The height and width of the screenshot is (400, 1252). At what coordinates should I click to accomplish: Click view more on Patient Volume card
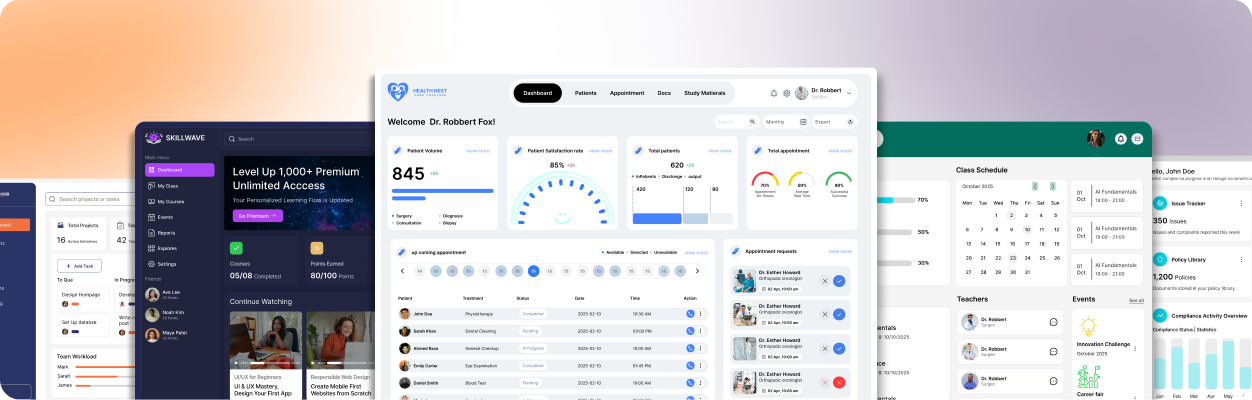click(478, 151)
